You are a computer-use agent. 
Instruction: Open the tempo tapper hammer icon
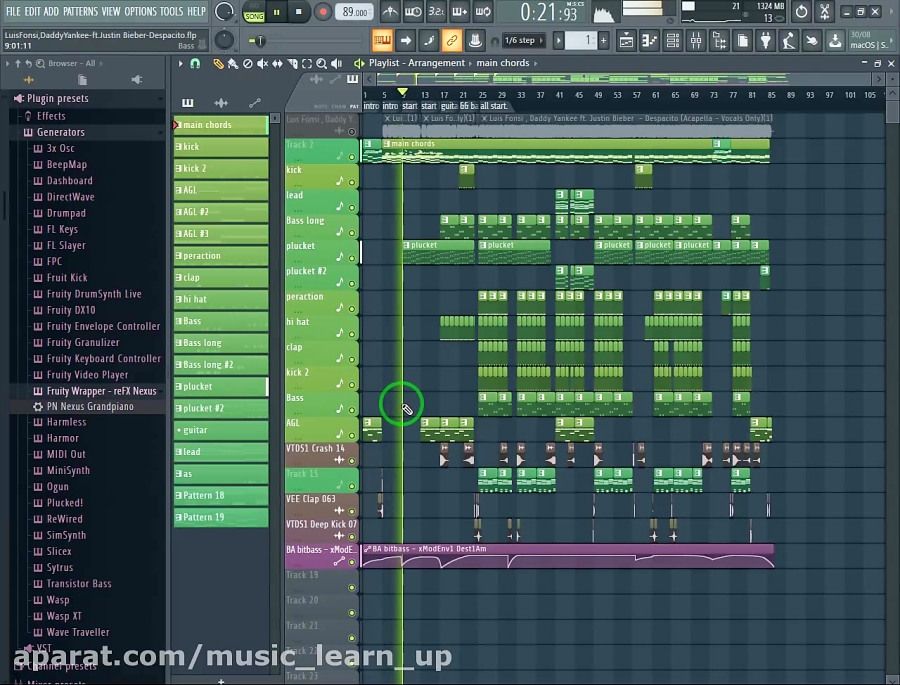(x=789, y=41)
